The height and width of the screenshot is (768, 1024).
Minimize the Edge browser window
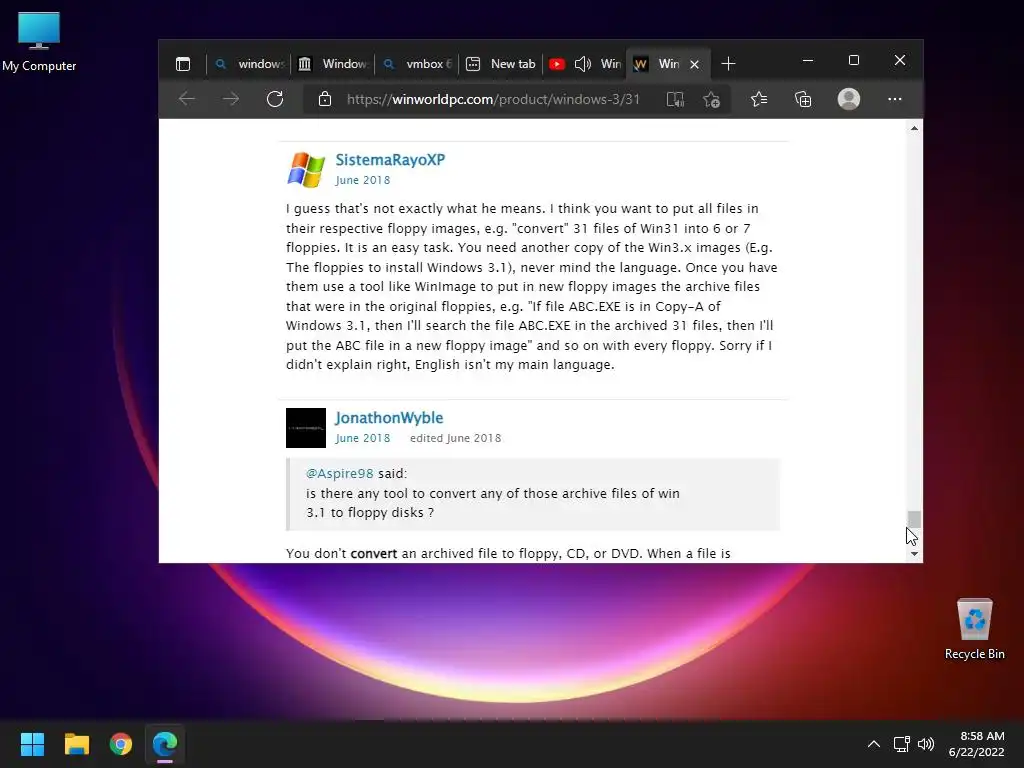(x=808, y=60)
